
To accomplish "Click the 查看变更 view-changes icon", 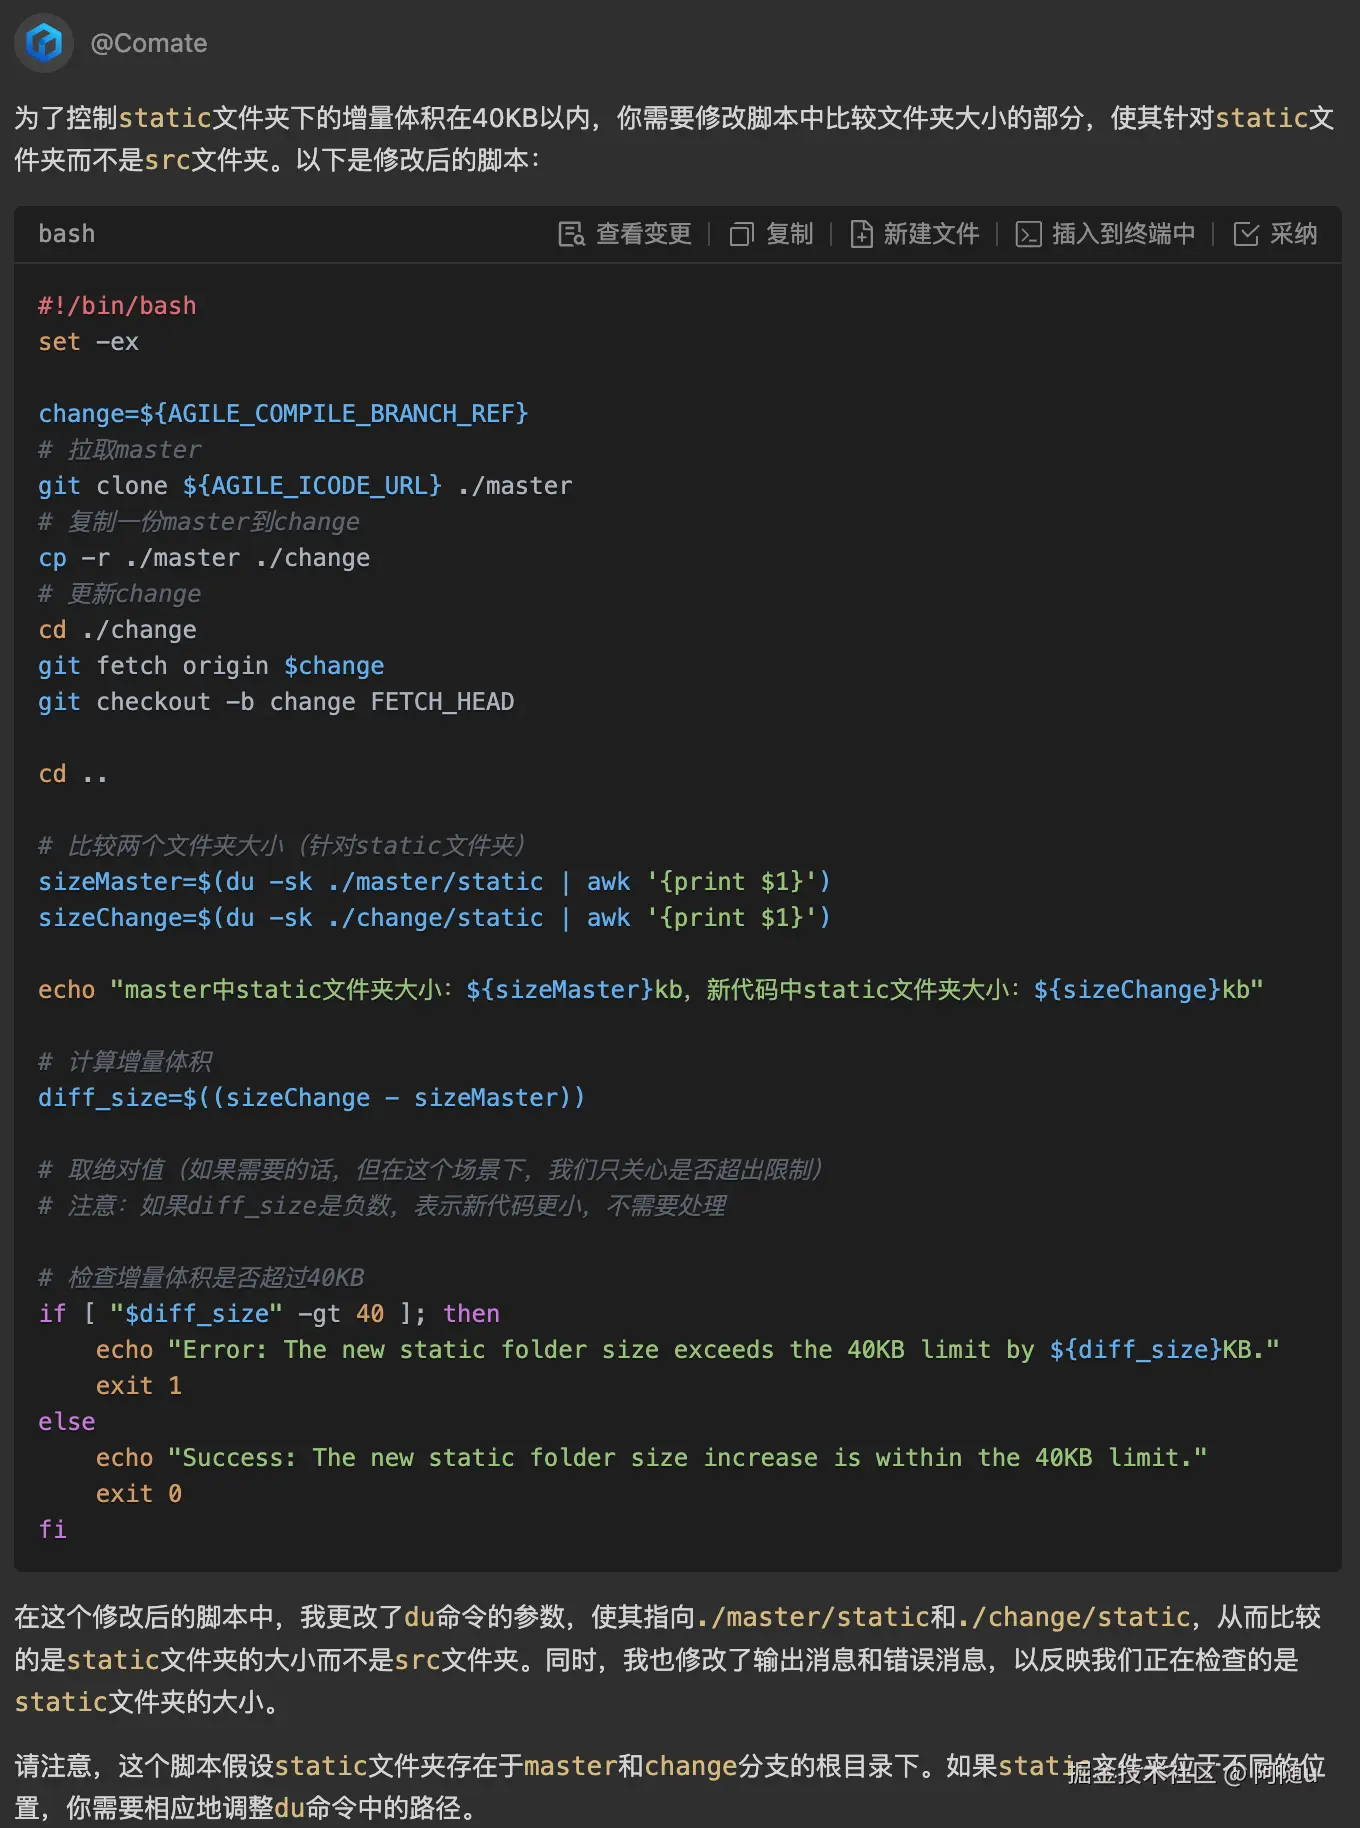I will (x=571, y=234).
